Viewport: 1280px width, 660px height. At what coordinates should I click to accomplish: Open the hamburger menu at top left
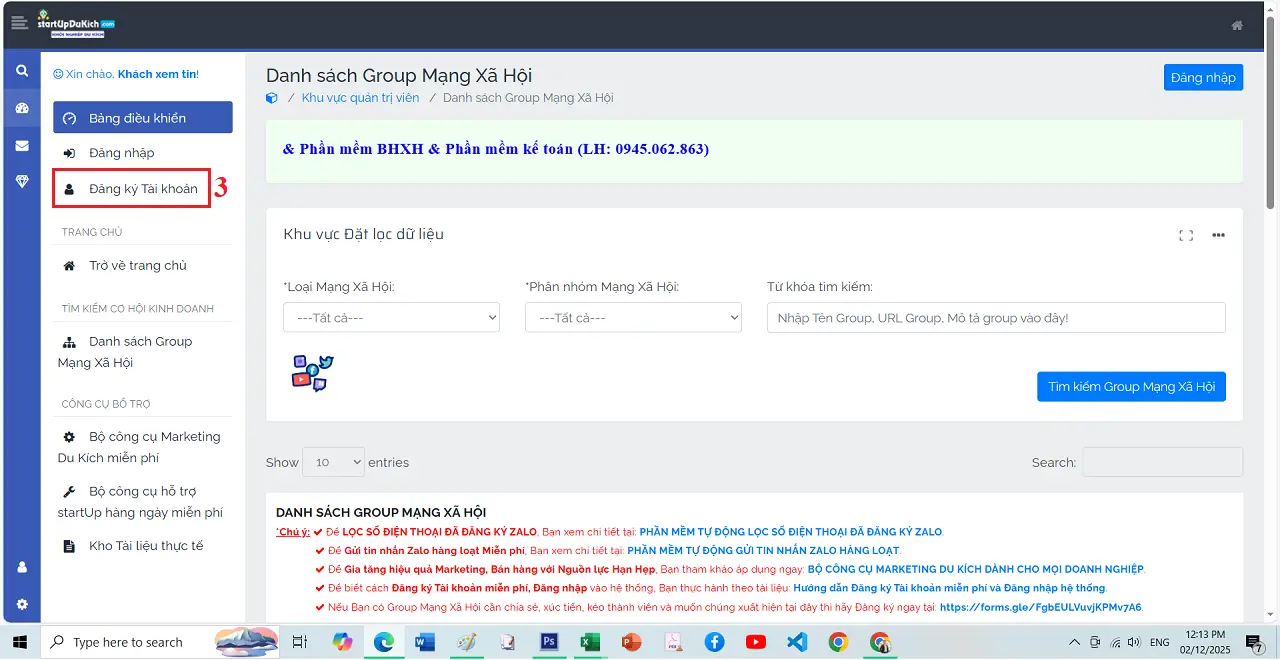point(20,25)
